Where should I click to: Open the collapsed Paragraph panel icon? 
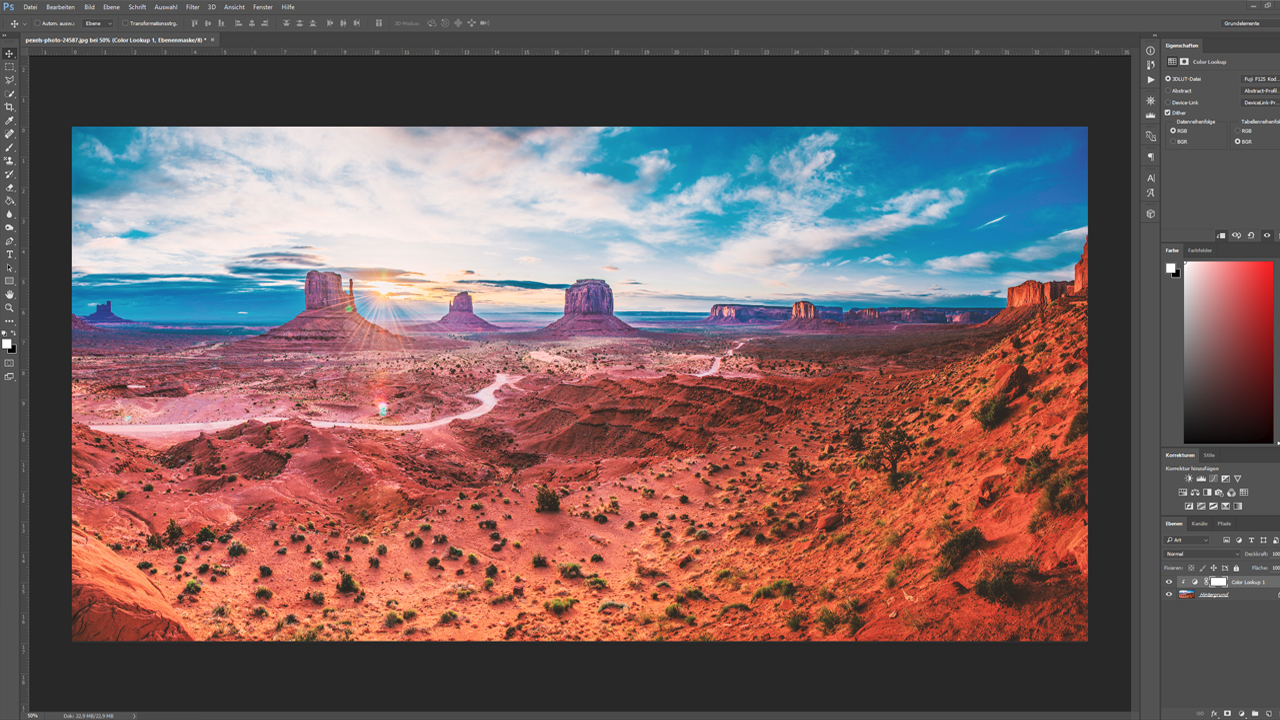(x=1151, y=157)
